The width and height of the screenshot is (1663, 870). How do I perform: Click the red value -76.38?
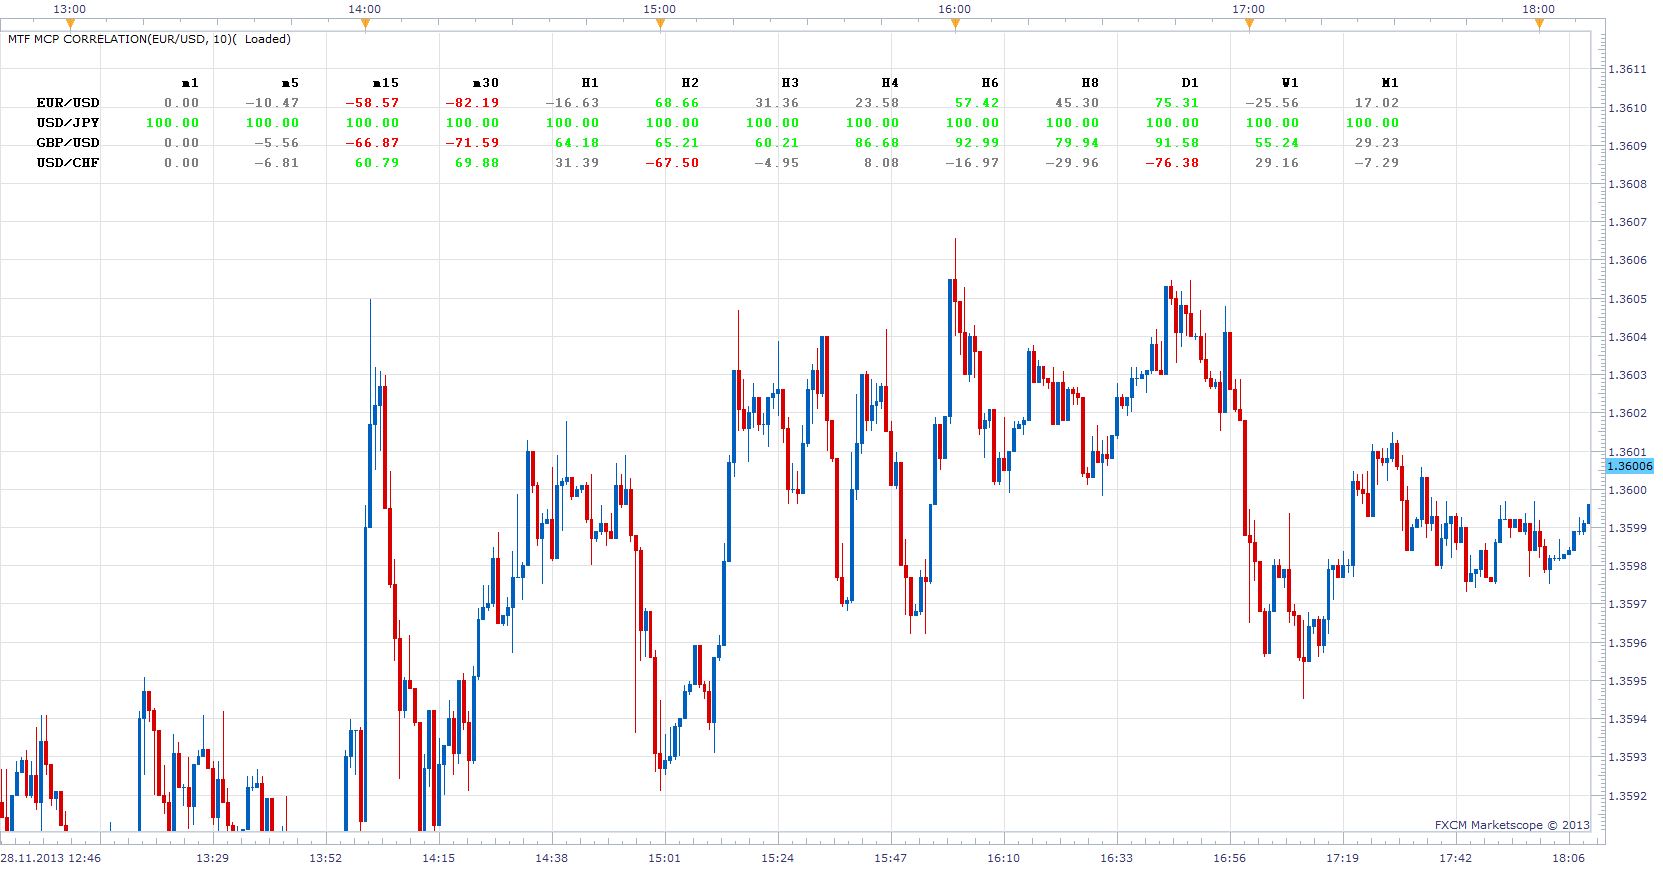tap(1172, 163)
